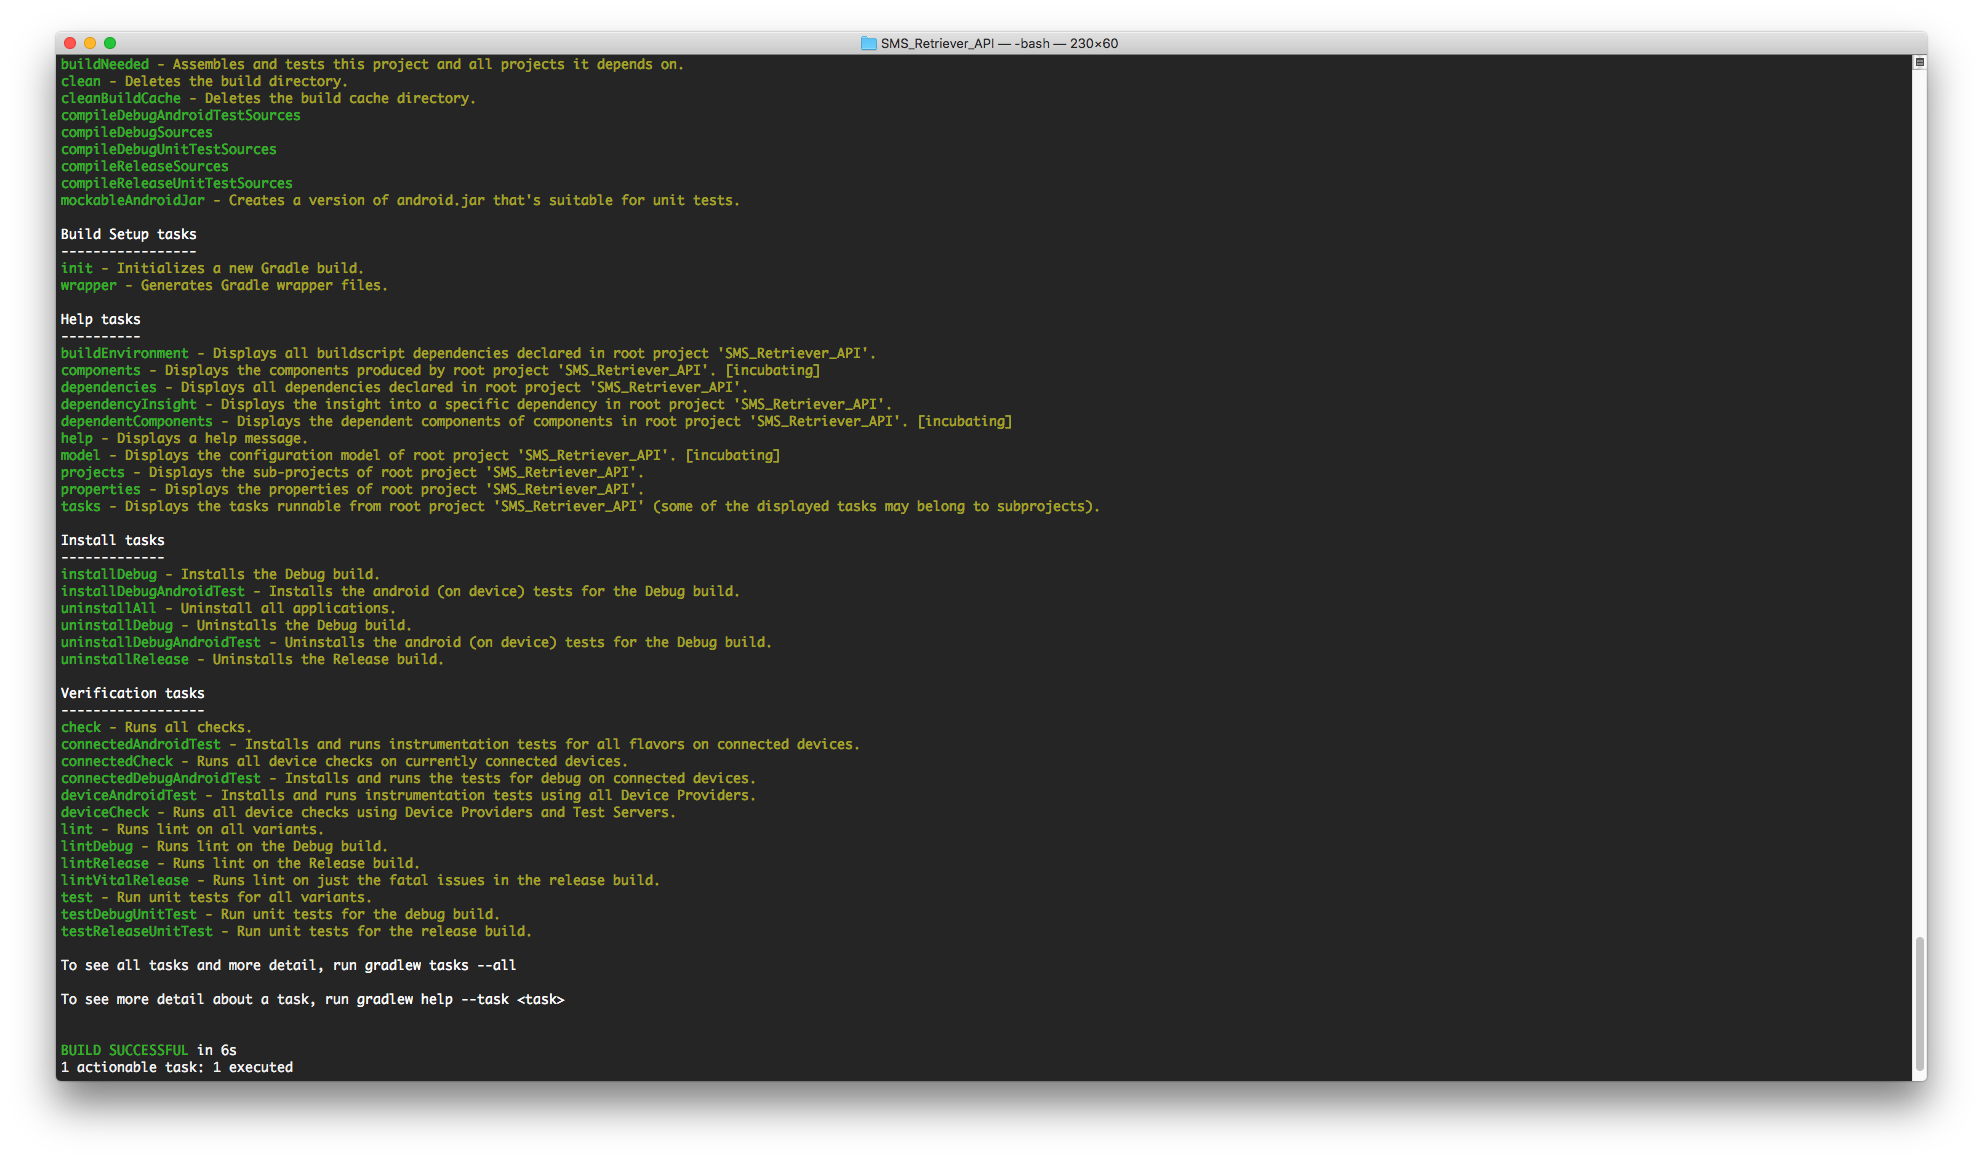Click the 'projects' task name
This screenshot has height=1161, width=1983.
[x=93, y=472]
